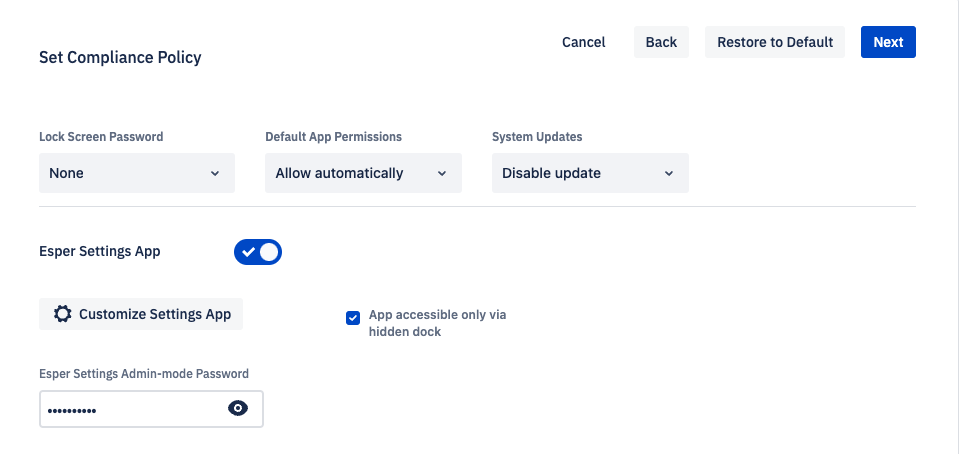Viewport: 961px width, 454px height.
Task: Turn off the Esper Settings App toggle
Action: [257, 252]
